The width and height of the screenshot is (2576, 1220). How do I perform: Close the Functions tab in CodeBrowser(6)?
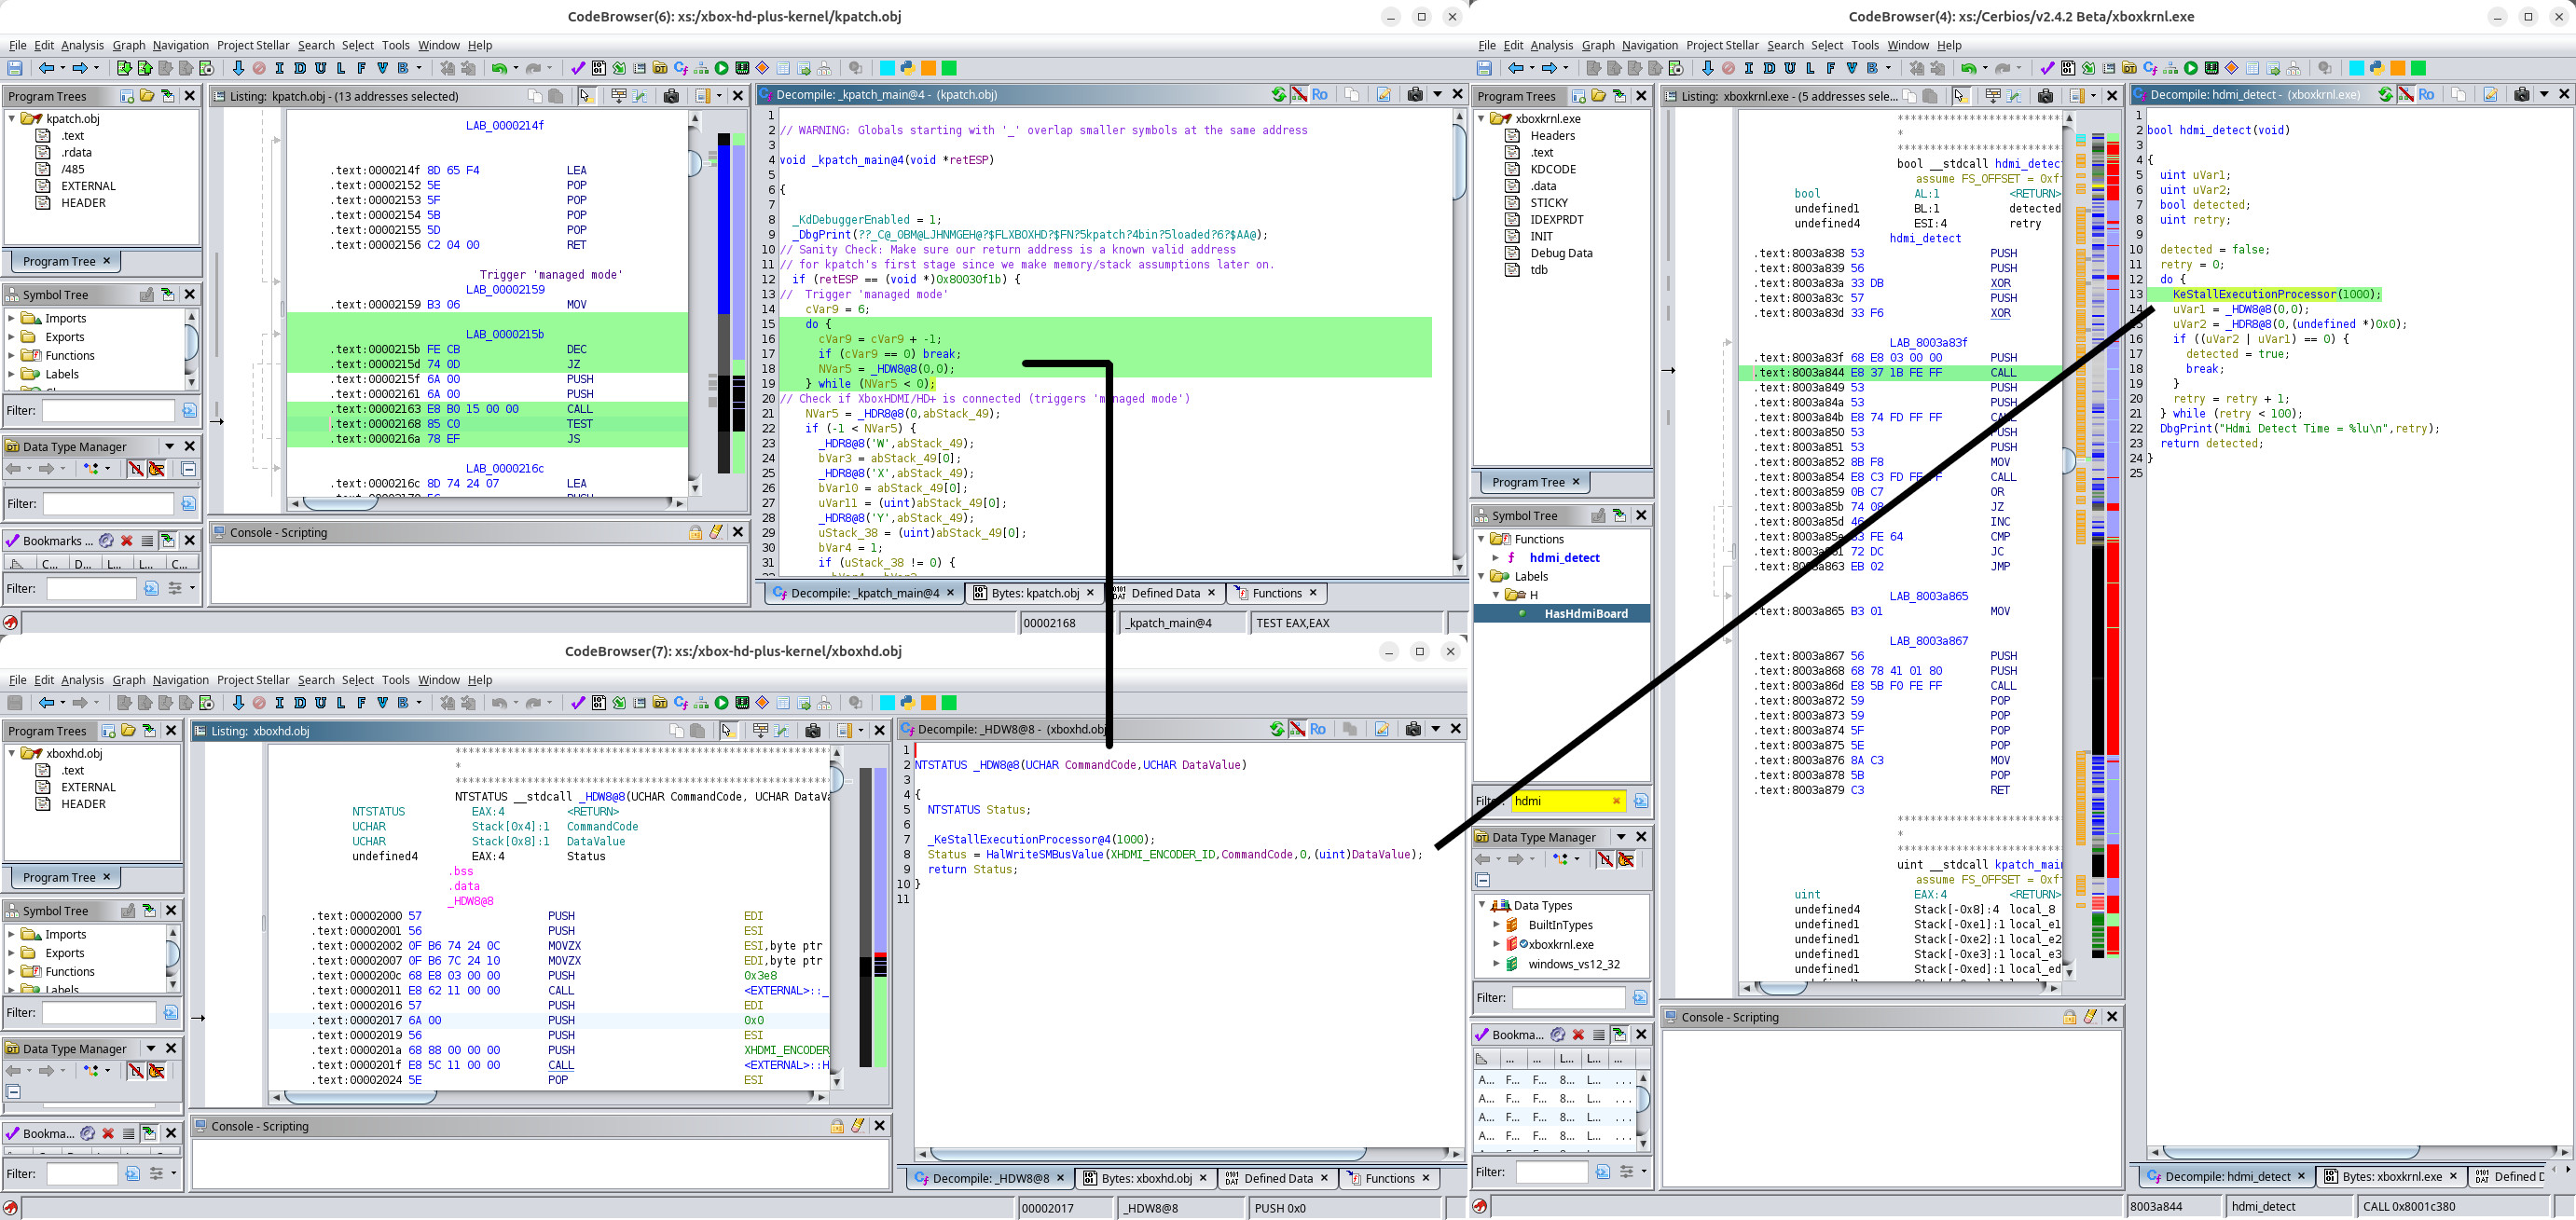[x=1314, y=593]
